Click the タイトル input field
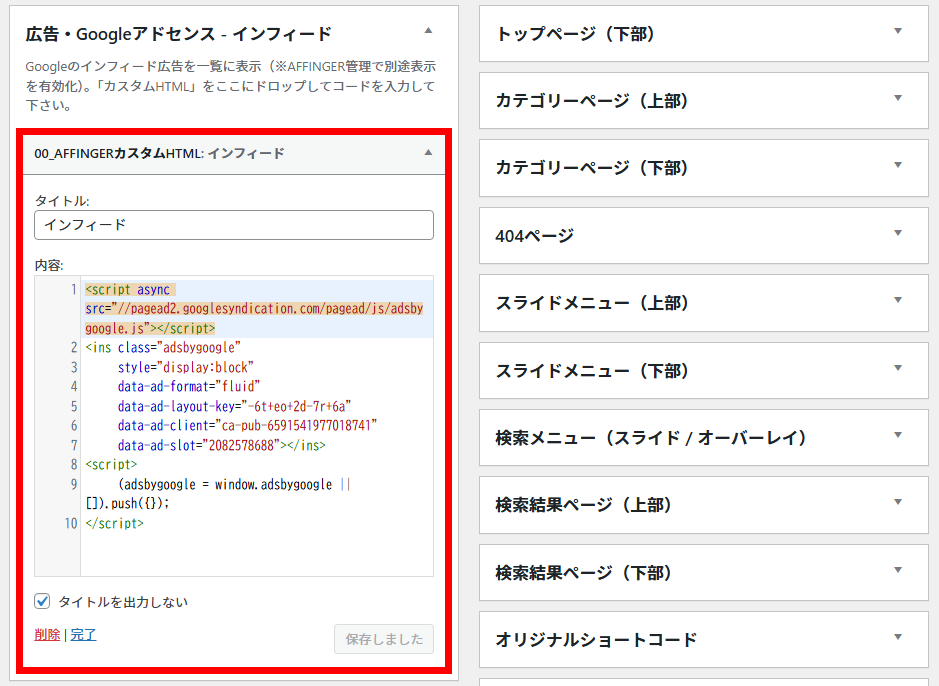This screenshot has width=939, height=686. pyautogui.click(x=234, y=225)
